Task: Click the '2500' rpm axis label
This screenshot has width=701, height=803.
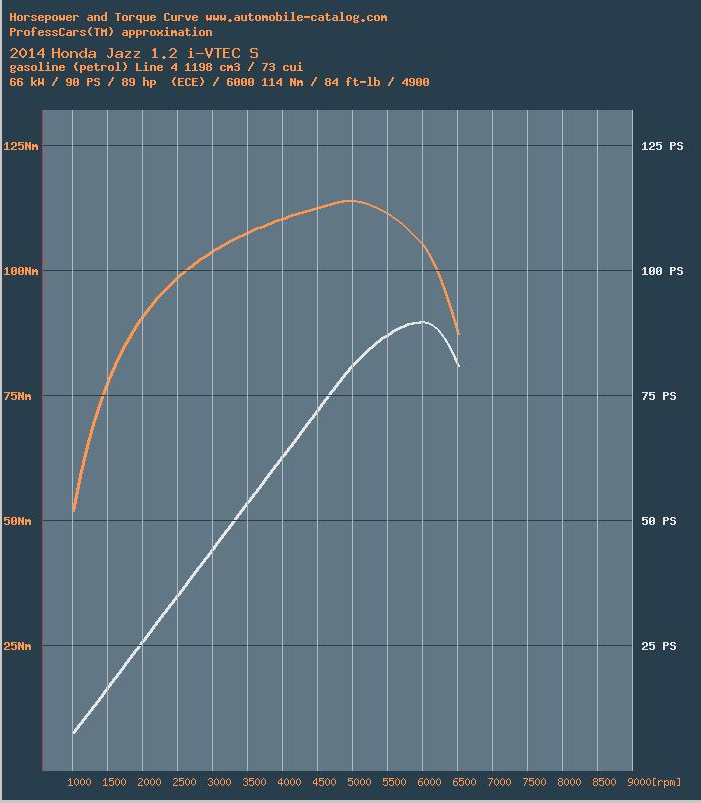Action: (x=184, y=782)
